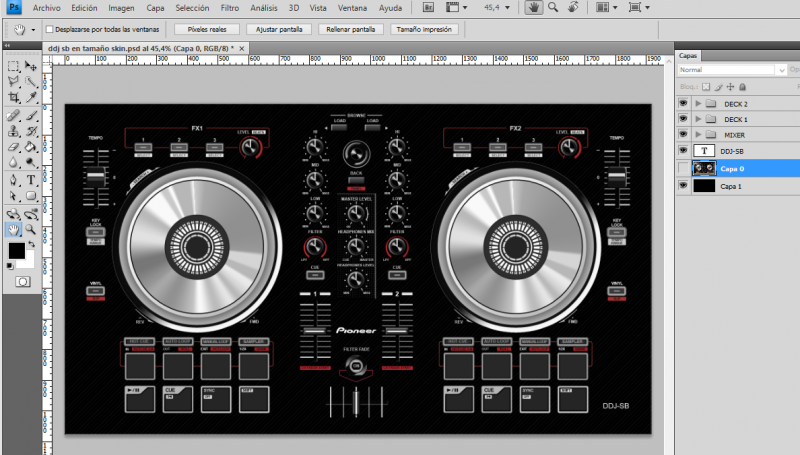Select the Blur tool

(14, 163)
